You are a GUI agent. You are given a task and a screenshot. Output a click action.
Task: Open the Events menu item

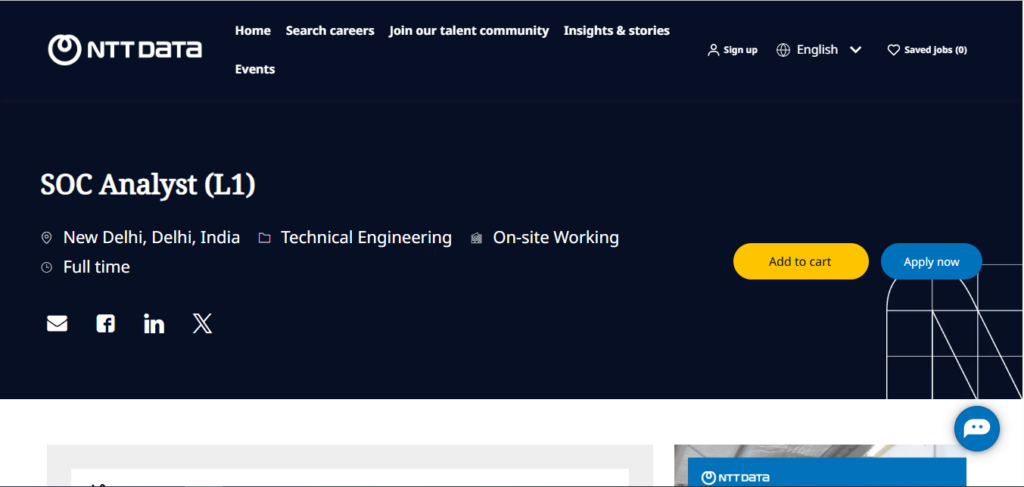click(255, 69)
